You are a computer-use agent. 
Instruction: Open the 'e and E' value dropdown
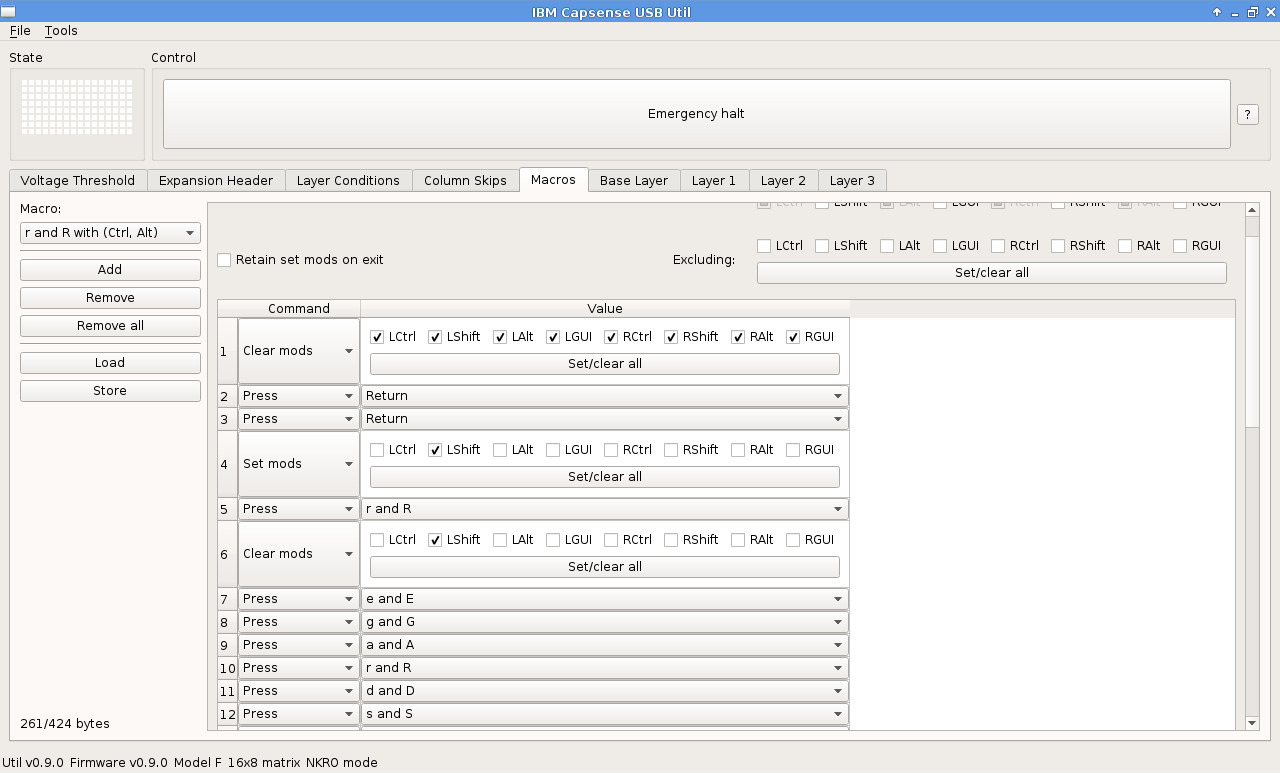(604, 599)
